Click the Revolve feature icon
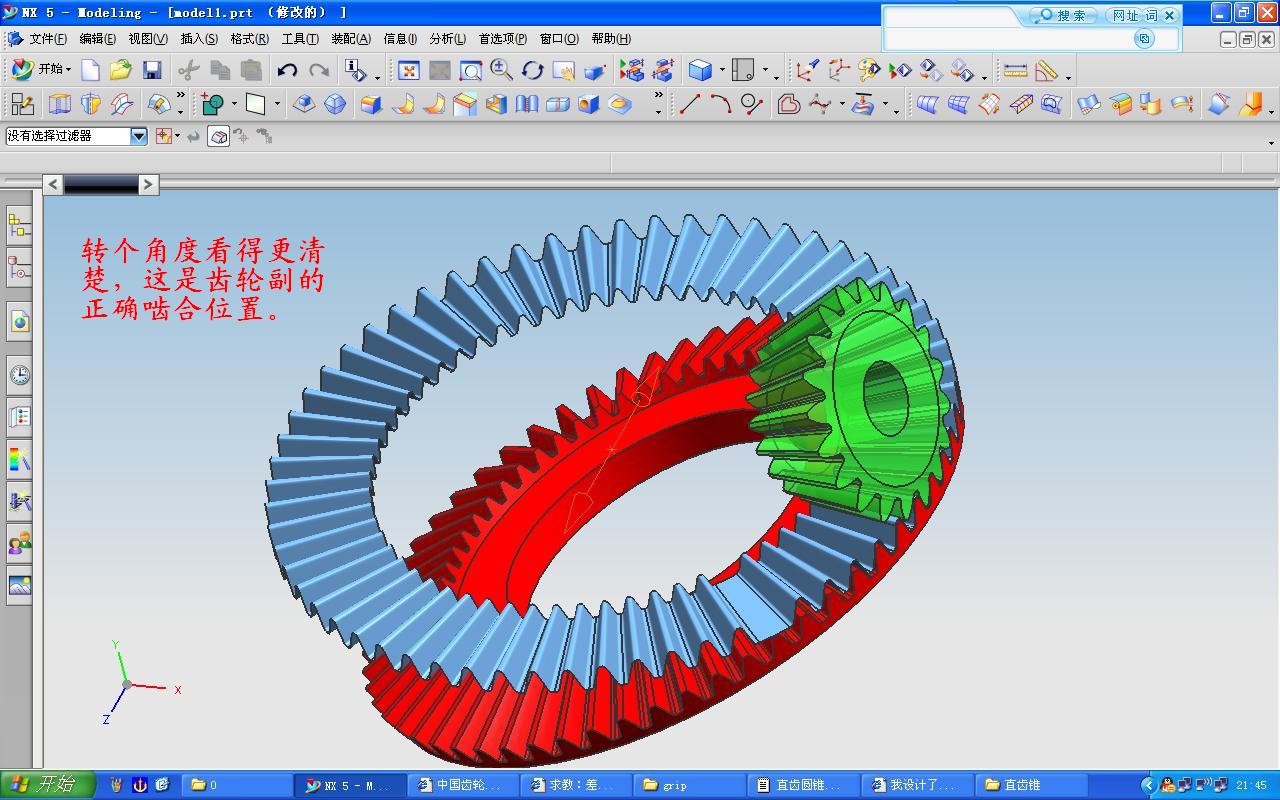Image resolution: width=1280 pixels, height=800 pixels. coord(91,104)
